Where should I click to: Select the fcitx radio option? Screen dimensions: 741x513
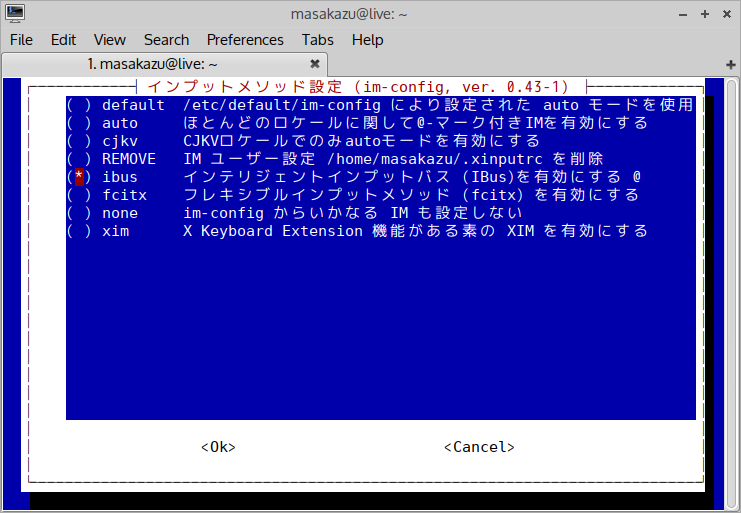pos(79,195)
